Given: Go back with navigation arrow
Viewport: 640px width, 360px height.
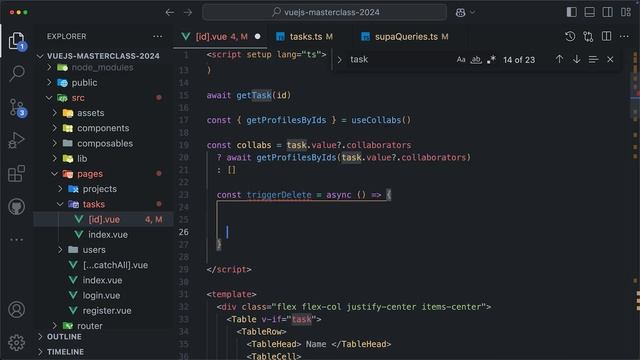Looking at the screenshot, I should [x=170, y=12].
